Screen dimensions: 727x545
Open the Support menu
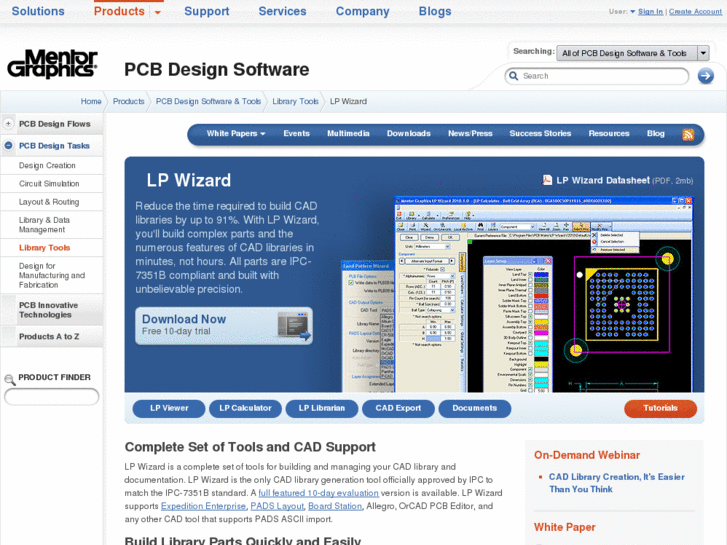[207, 11]
